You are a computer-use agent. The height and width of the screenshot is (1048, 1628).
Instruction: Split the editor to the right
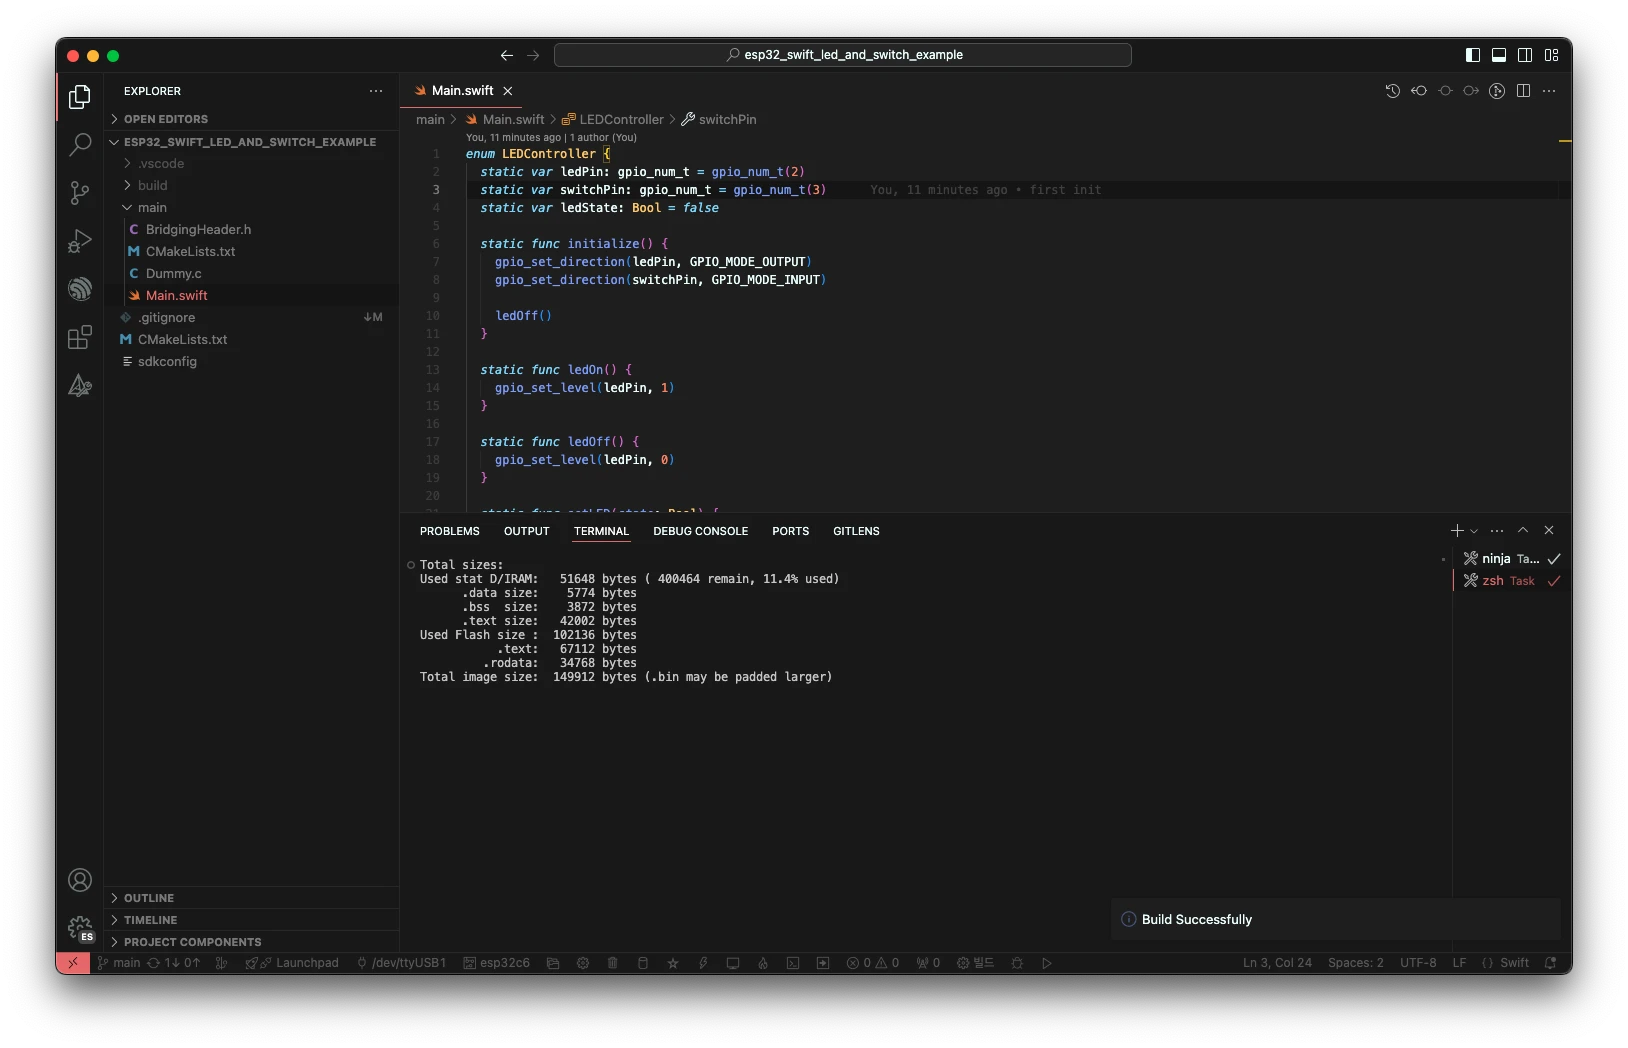pos(1523,91)
